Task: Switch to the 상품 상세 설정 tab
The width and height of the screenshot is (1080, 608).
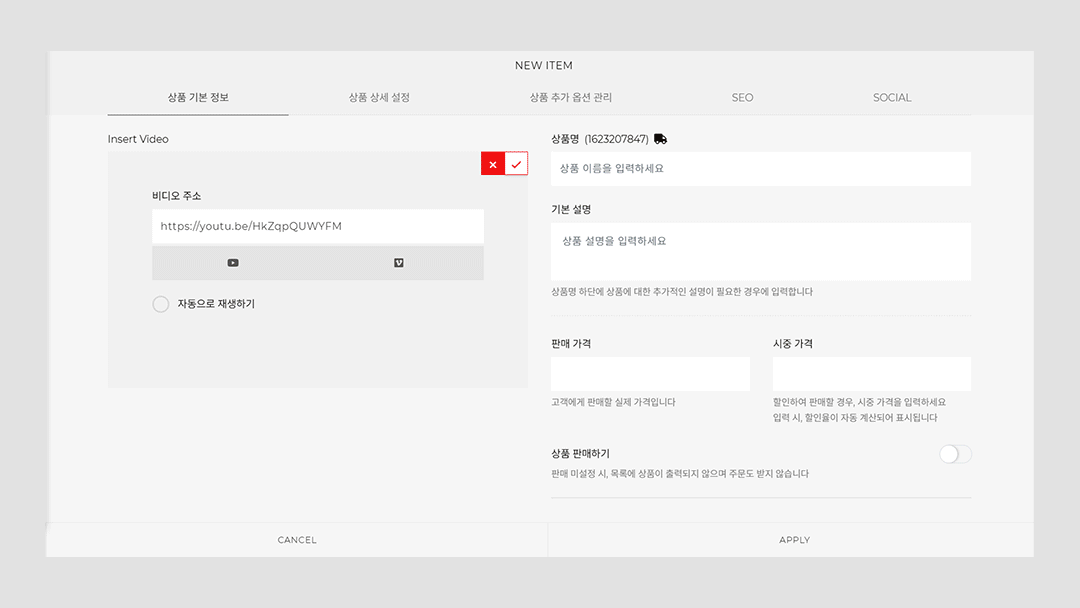Action: (379, 98)
